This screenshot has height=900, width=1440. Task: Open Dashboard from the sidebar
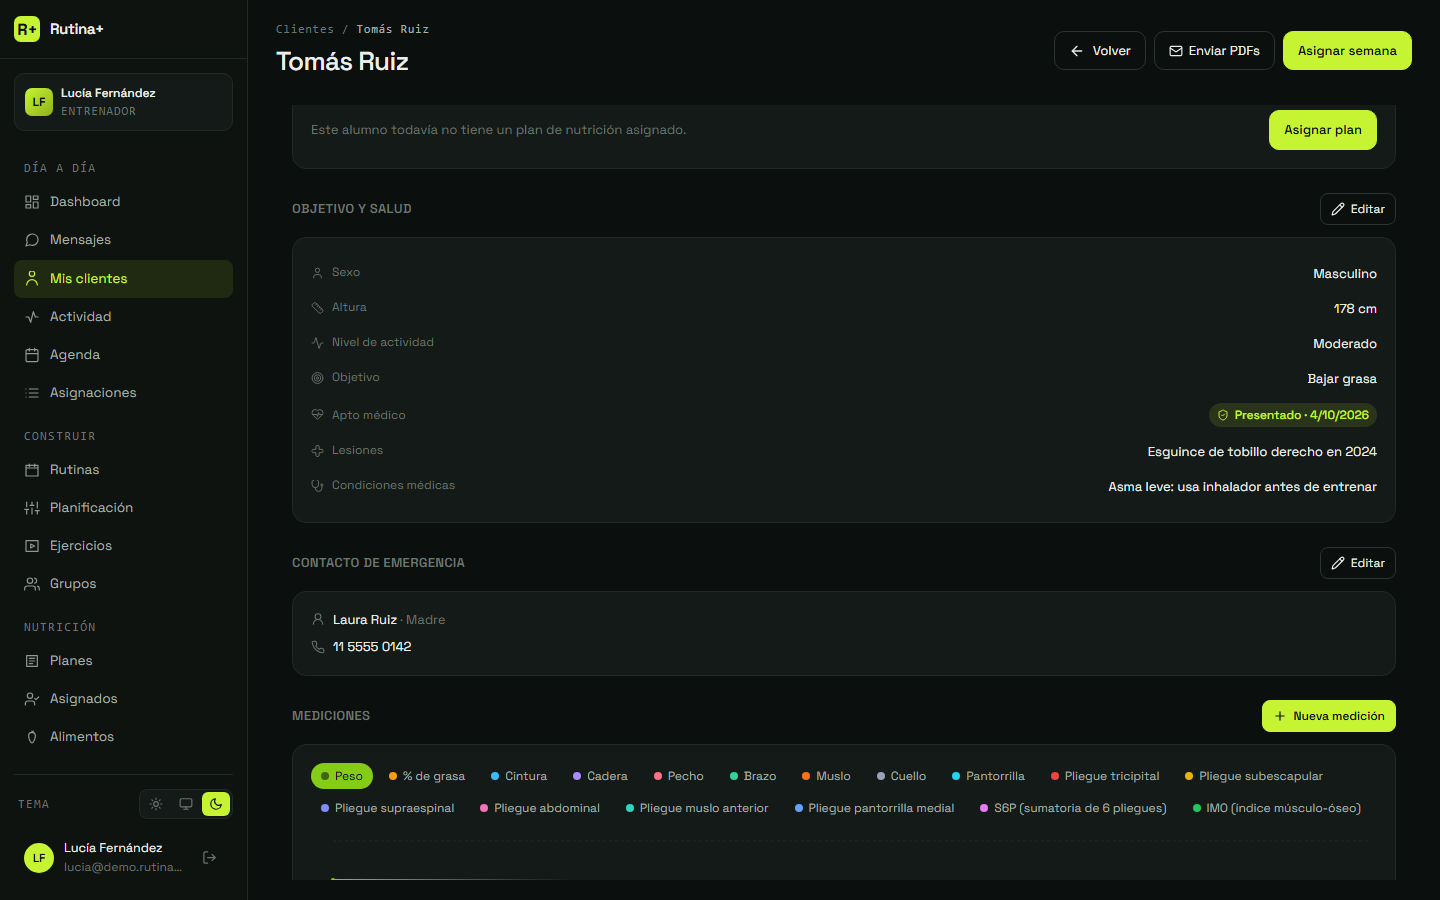[x=123, y=202]
